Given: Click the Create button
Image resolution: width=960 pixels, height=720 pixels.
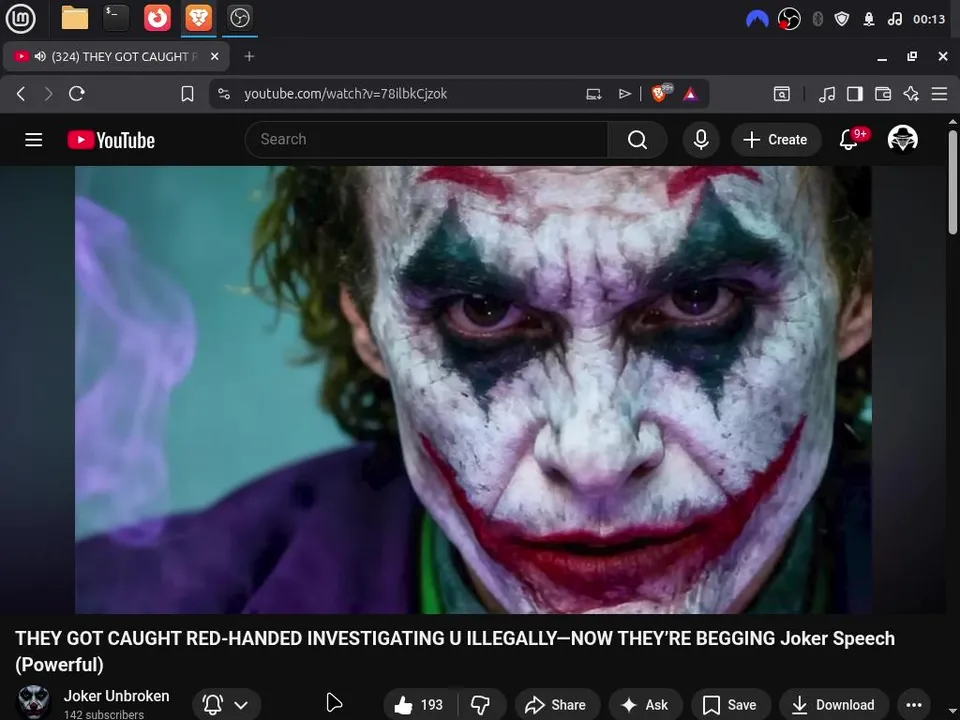Looking at the screenshot, I should tap(776, 140).
